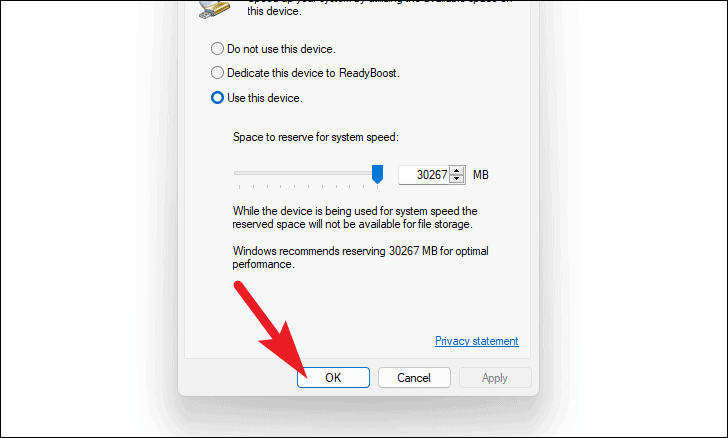Screen dimensions: 728x438
Task: Click the greyed-out Apply button
Action: click(495, 378)
